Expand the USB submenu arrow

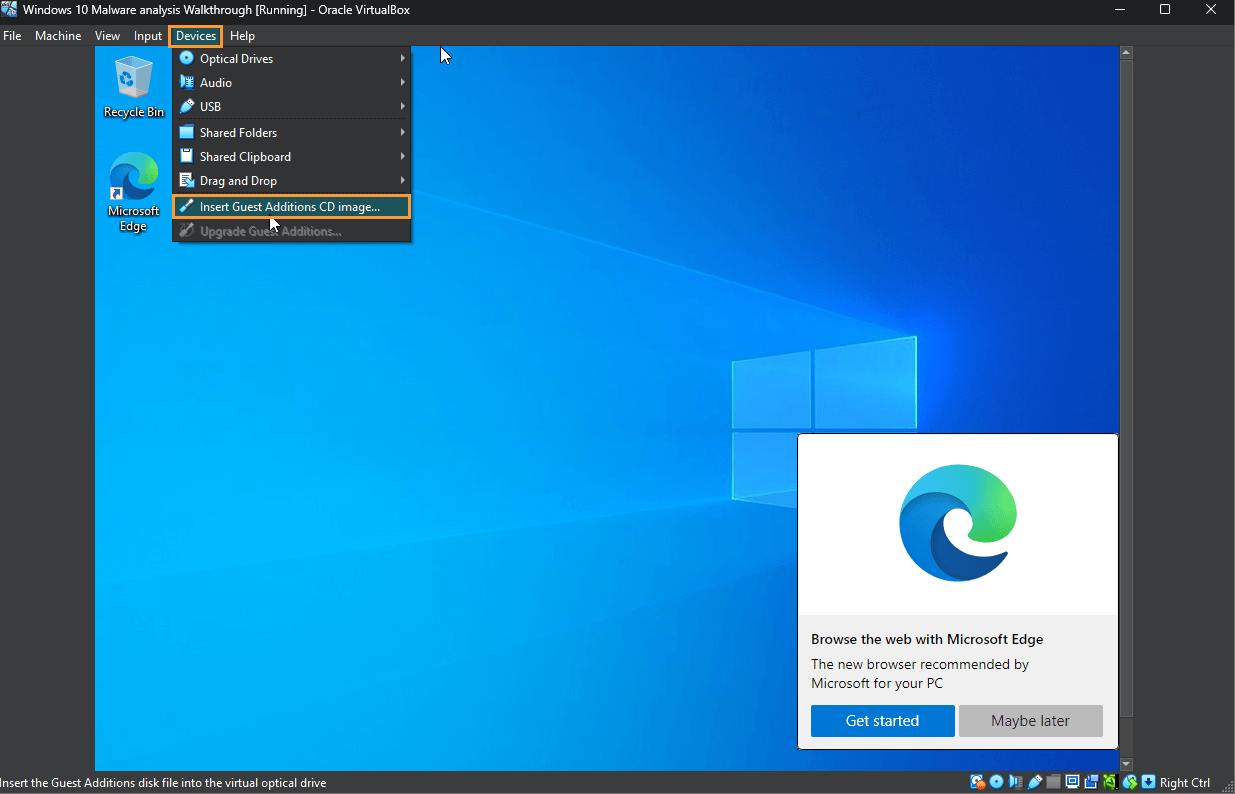(x=403, y=106)
